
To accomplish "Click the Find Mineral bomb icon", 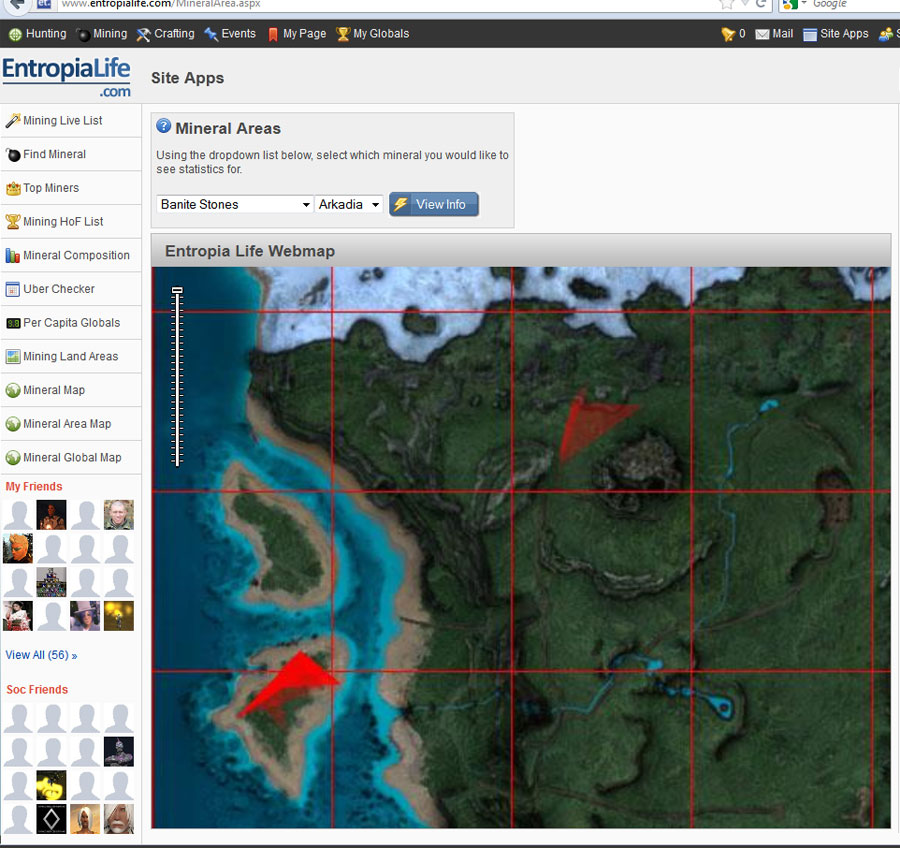I will [x=13, y=154].
